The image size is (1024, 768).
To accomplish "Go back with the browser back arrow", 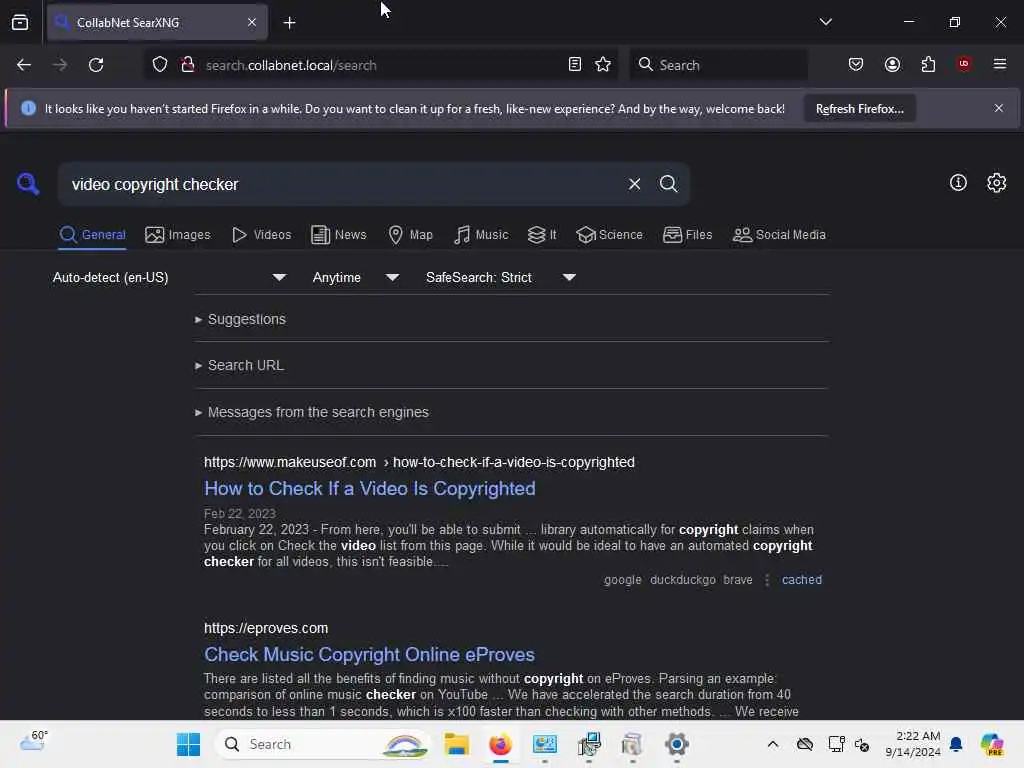I will [x=24, y=65].
